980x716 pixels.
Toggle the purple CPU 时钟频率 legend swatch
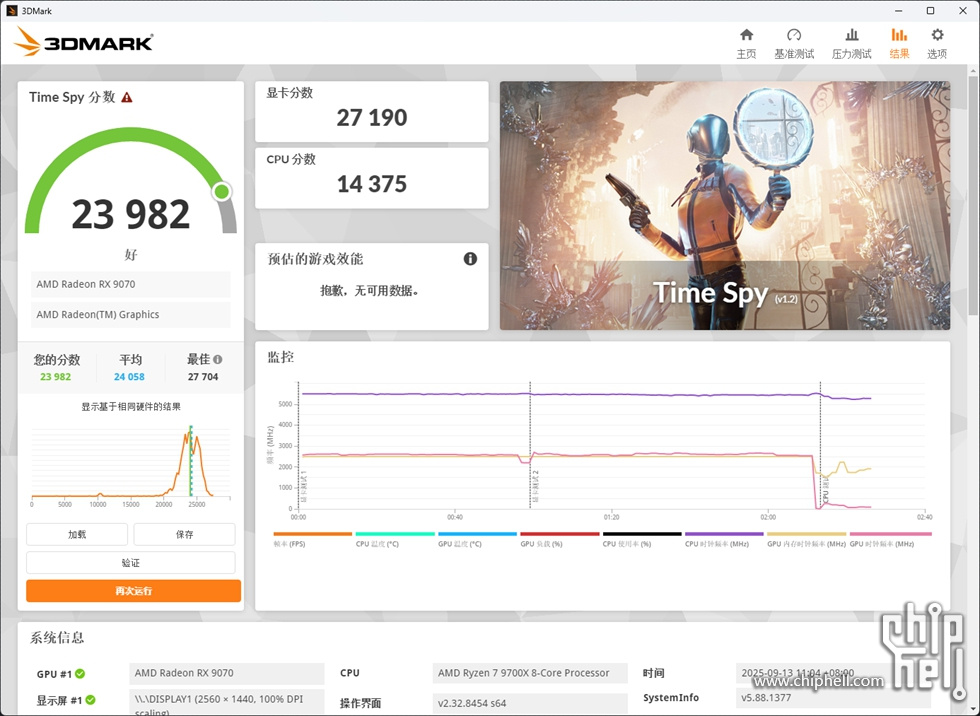pyautogui.click(x=724, y=534)
